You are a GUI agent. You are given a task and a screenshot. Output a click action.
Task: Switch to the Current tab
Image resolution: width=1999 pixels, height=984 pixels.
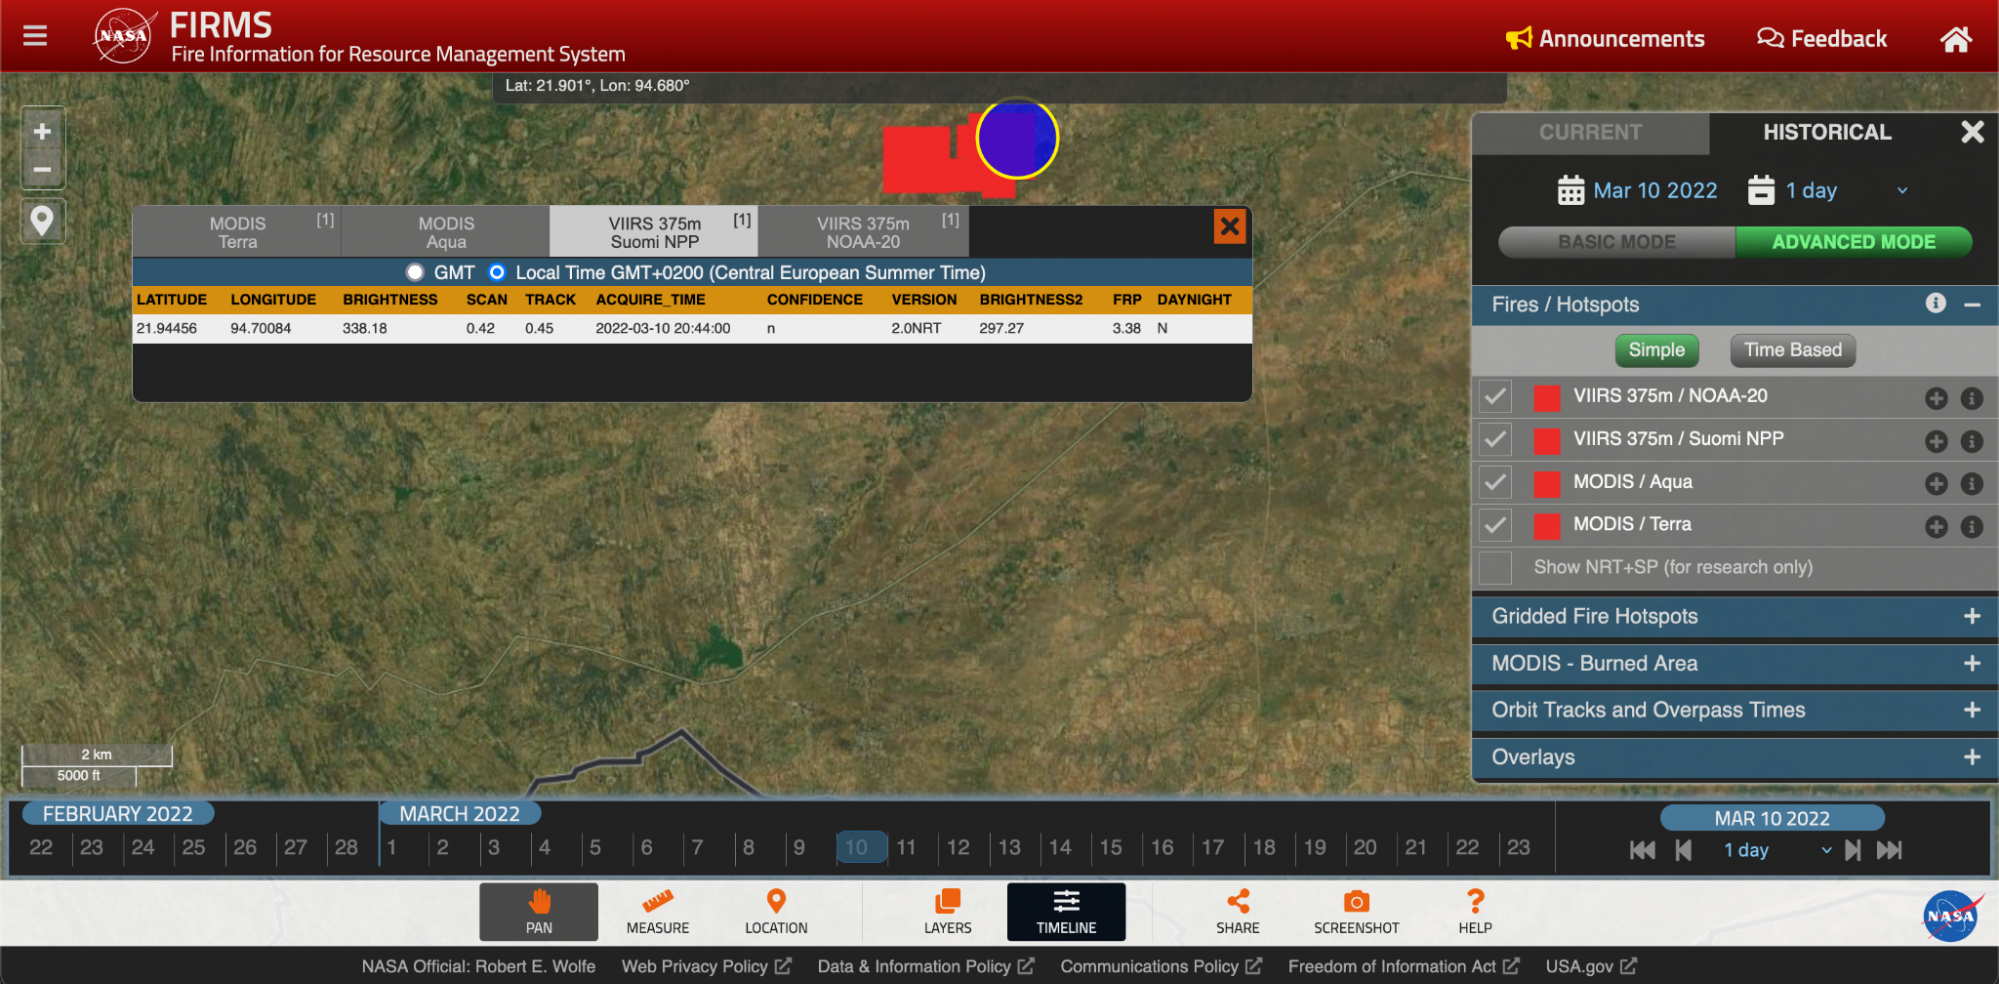tap(1590, 133)
